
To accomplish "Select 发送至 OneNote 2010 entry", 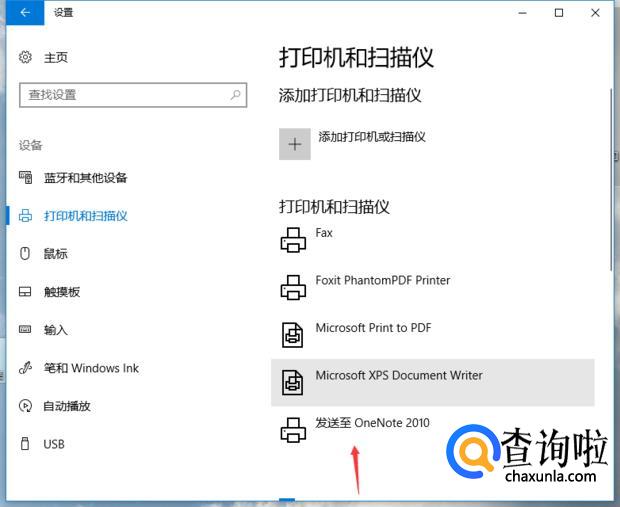I will click(433, 430).
